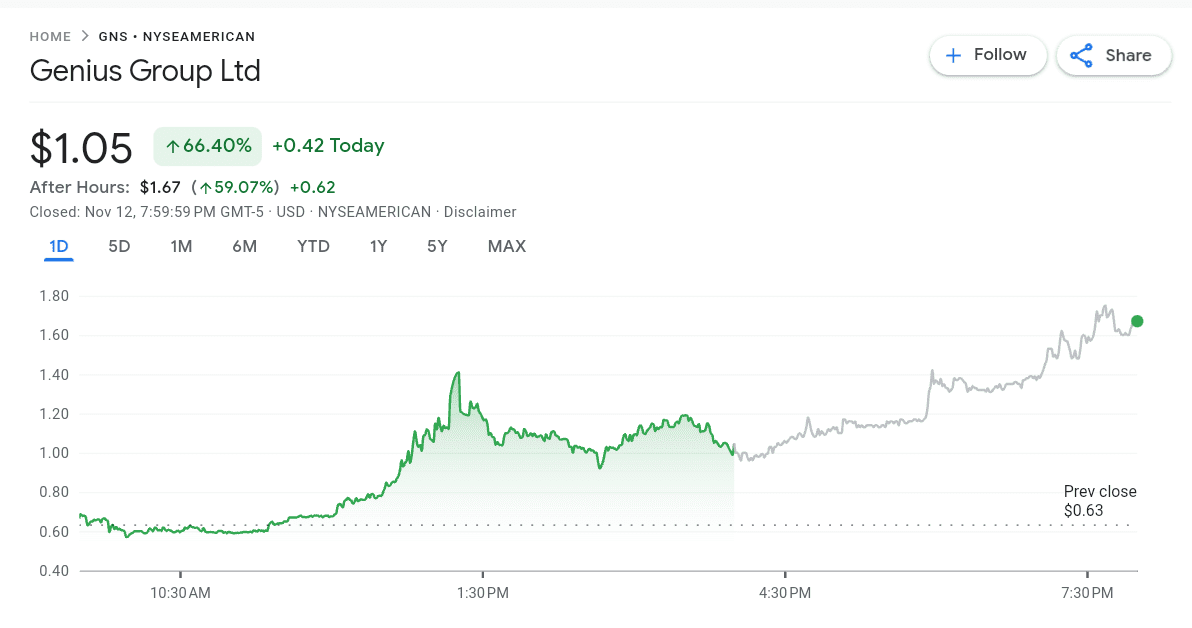Select the YTD time range
Screen dimensions: 1192x628
point(313,246)
